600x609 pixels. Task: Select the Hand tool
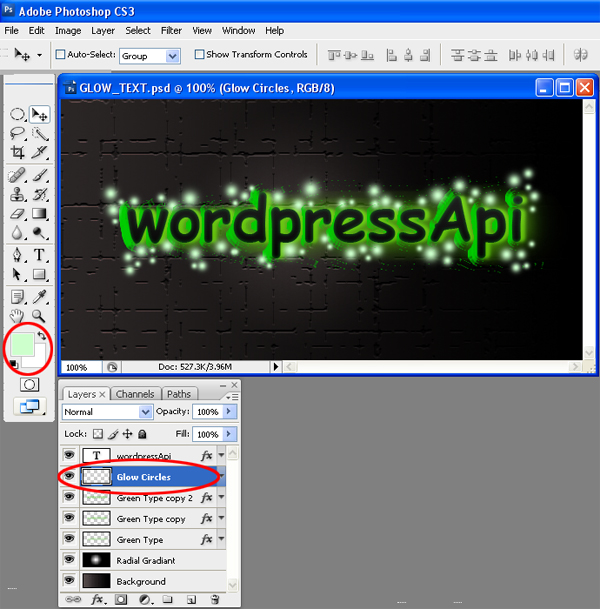coord(17,316)
